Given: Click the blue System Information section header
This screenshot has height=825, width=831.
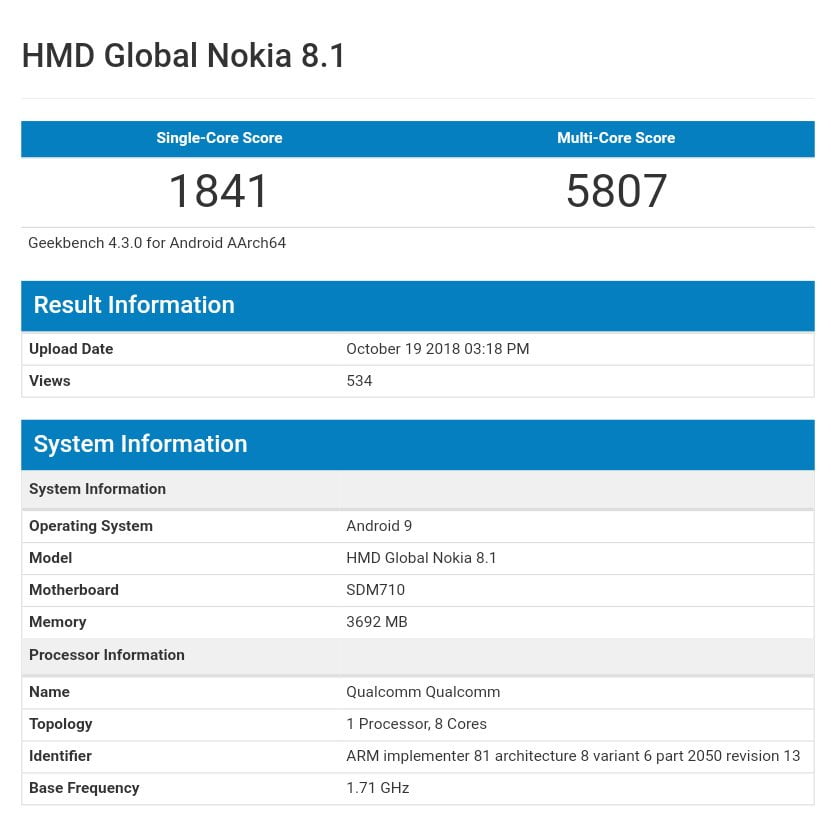Looking at the screenshot, I should [x=418, y=445].
